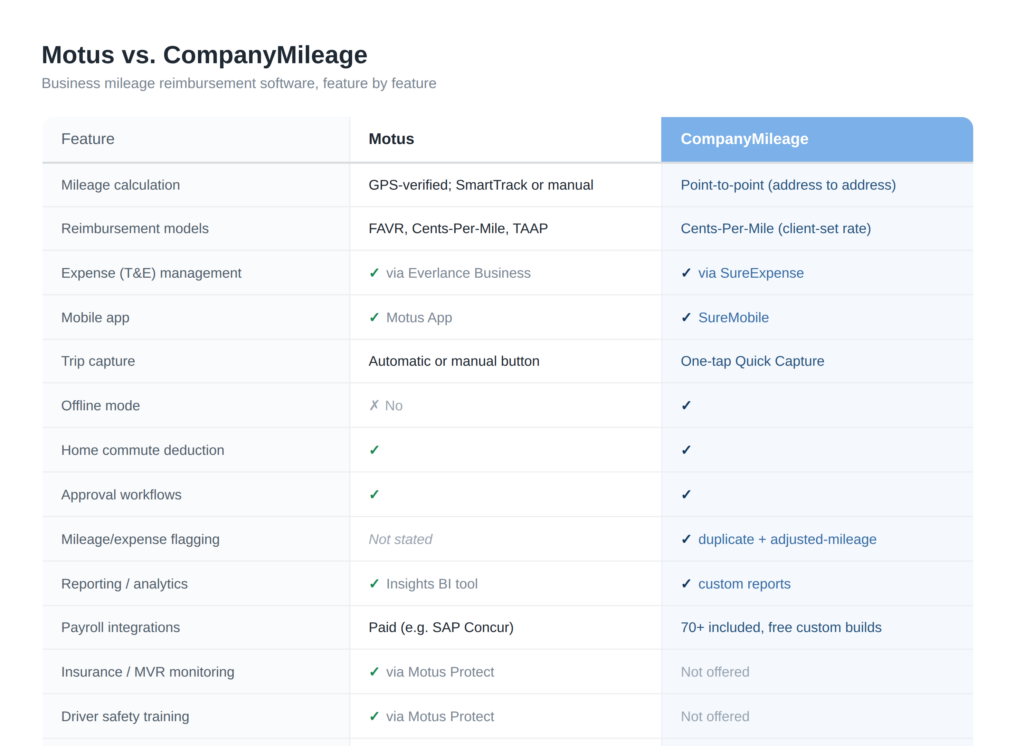The width and height of the screenshot is (1024, 746).
Task: Click 'via Motus Protect' in Insurance / MVR row
Action: point(440,672)
